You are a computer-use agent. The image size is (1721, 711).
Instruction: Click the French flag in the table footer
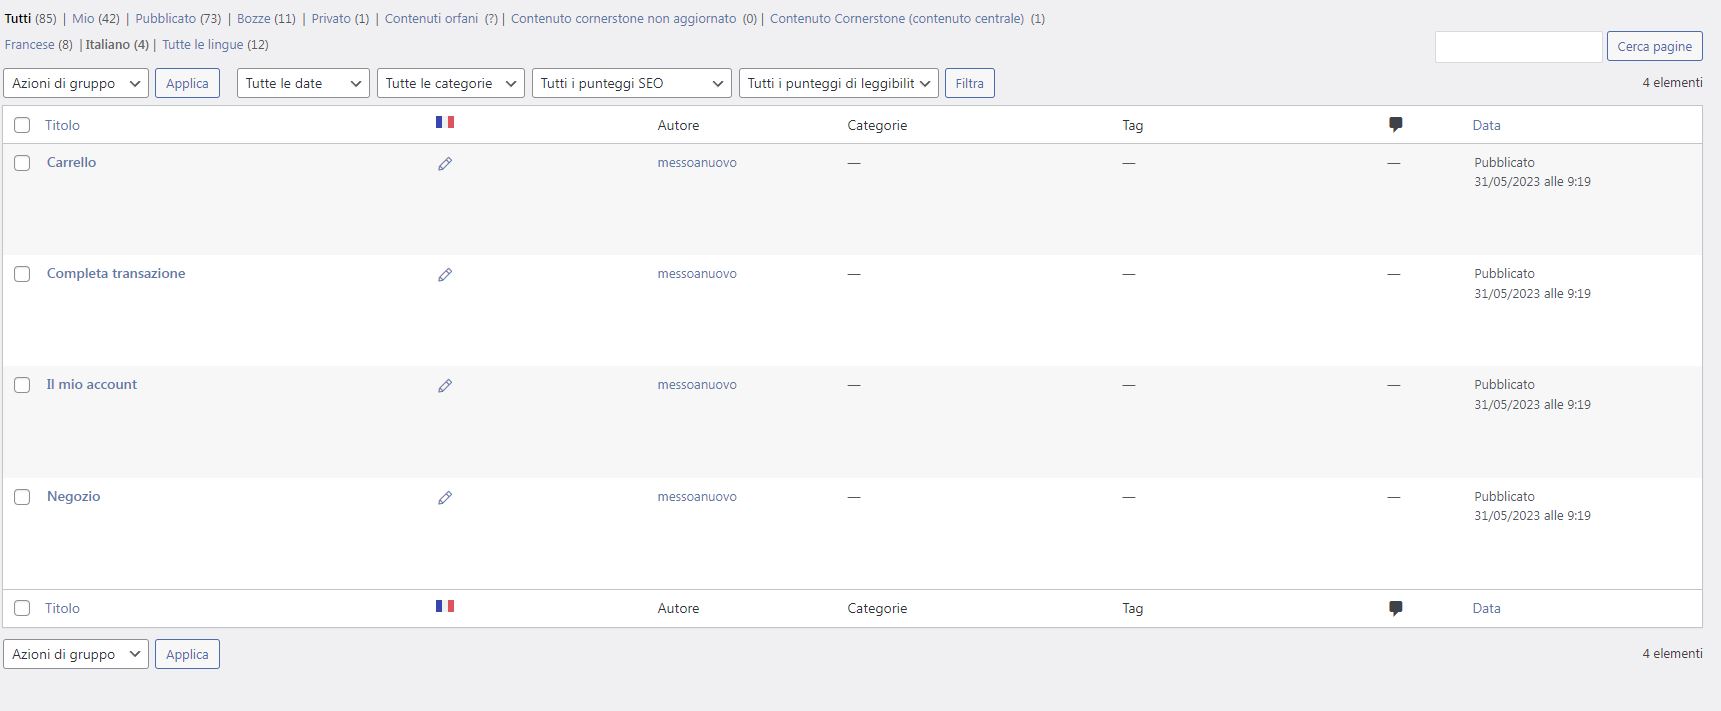pos(445,606)
